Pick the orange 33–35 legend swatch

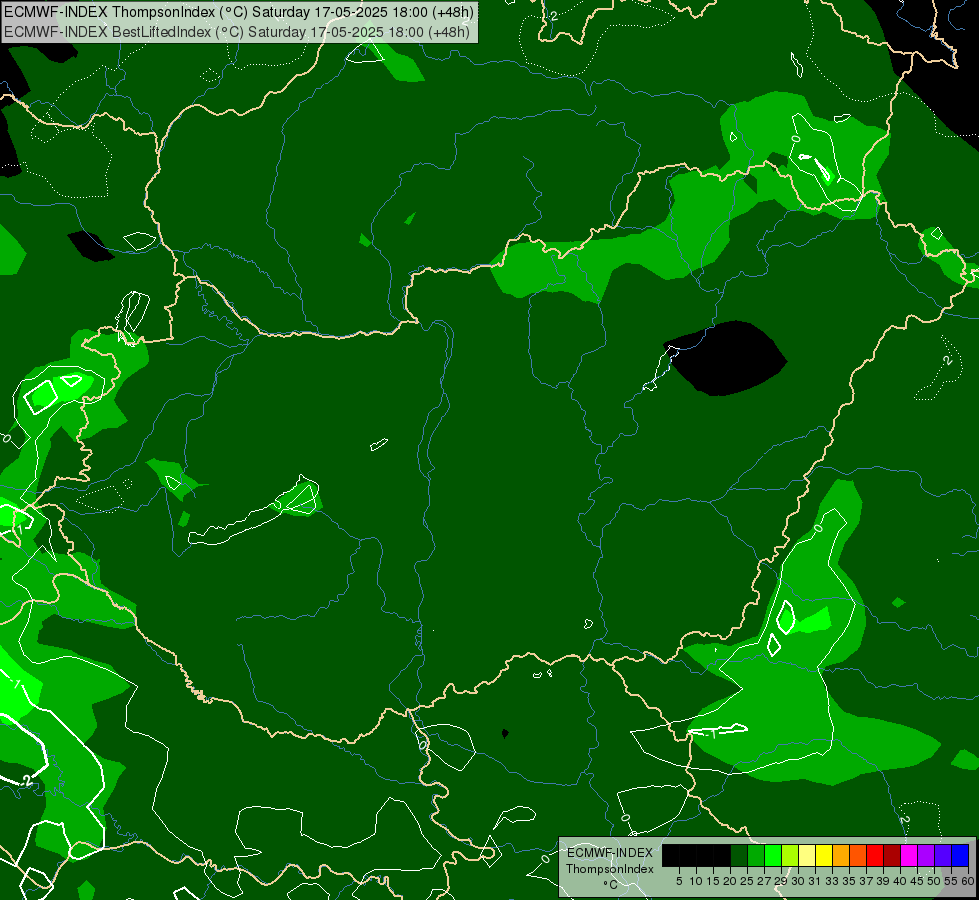tap(841, 855)
